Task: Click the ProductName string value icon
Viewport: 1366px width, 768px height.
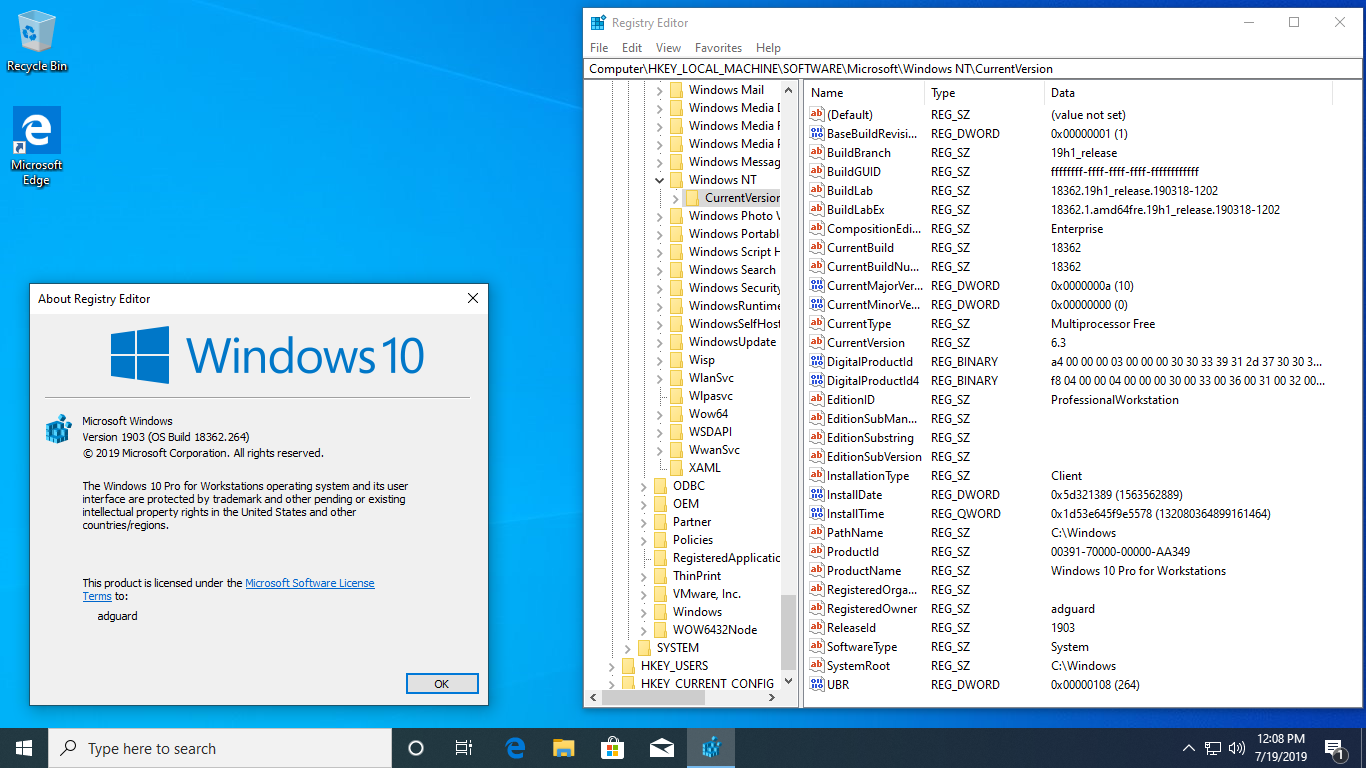Action: point(816,571)
